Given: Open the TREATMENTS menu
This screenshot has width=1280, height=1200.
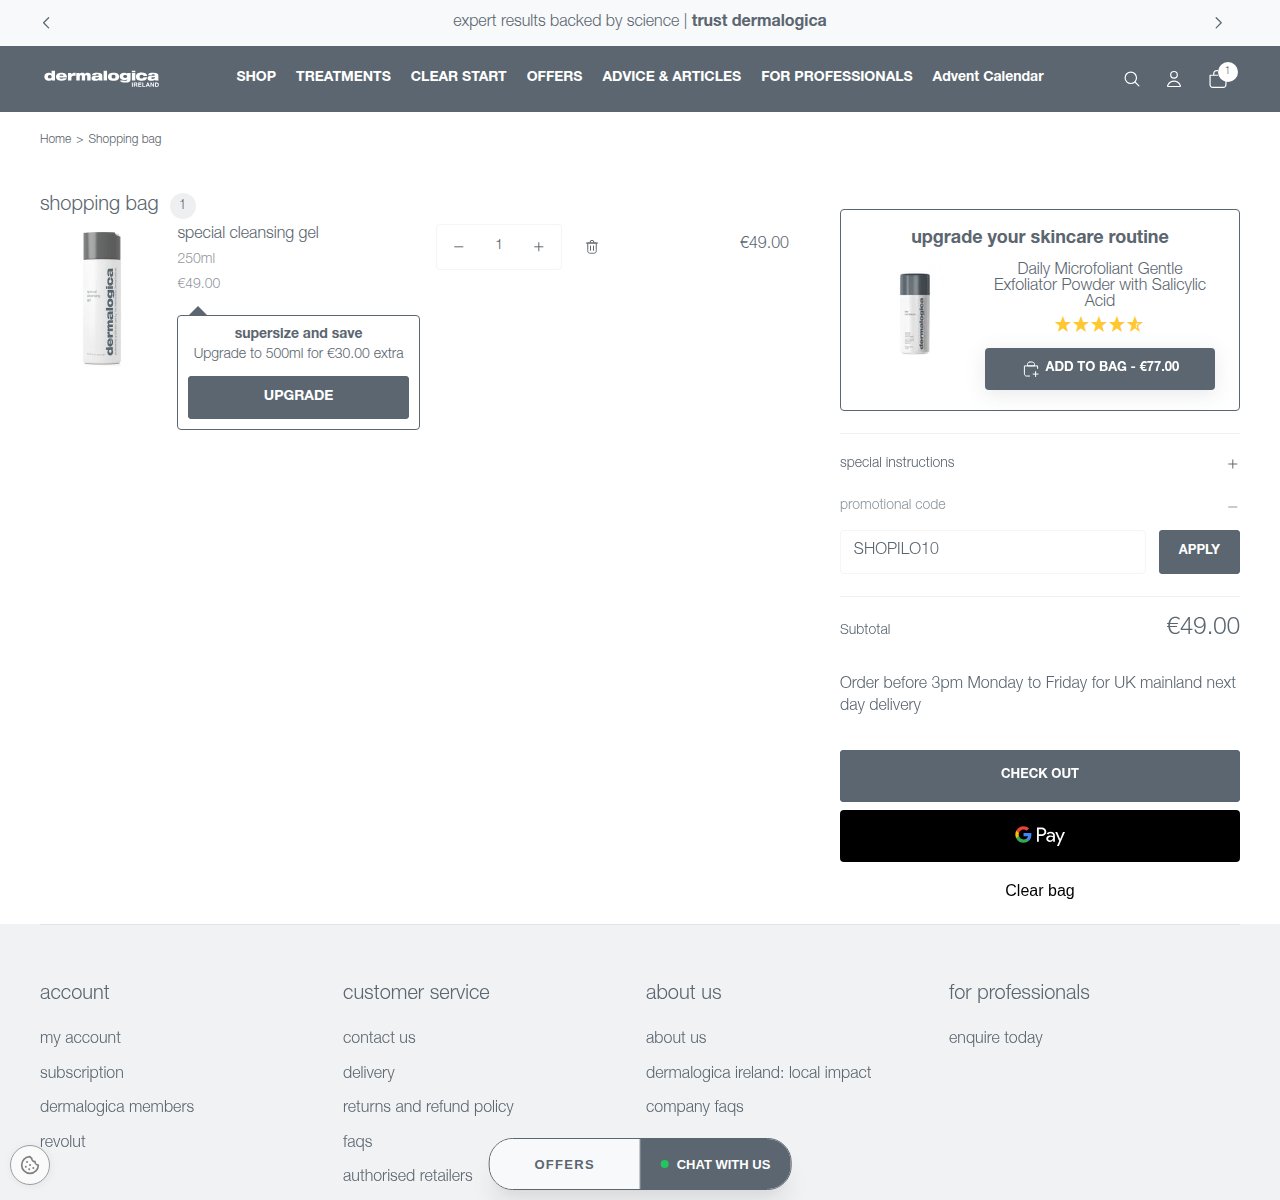Looking at the screenshot, I should click(343, 76).
